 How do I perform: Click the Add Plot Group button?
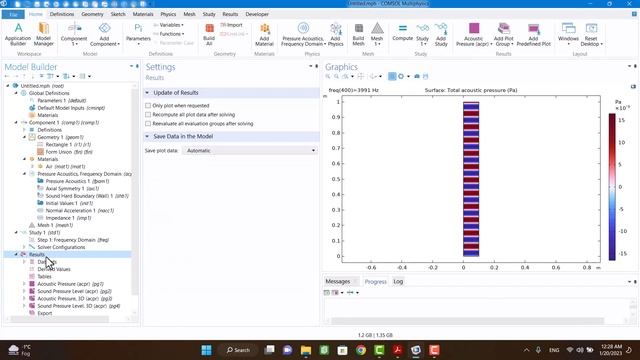point(504,34)
